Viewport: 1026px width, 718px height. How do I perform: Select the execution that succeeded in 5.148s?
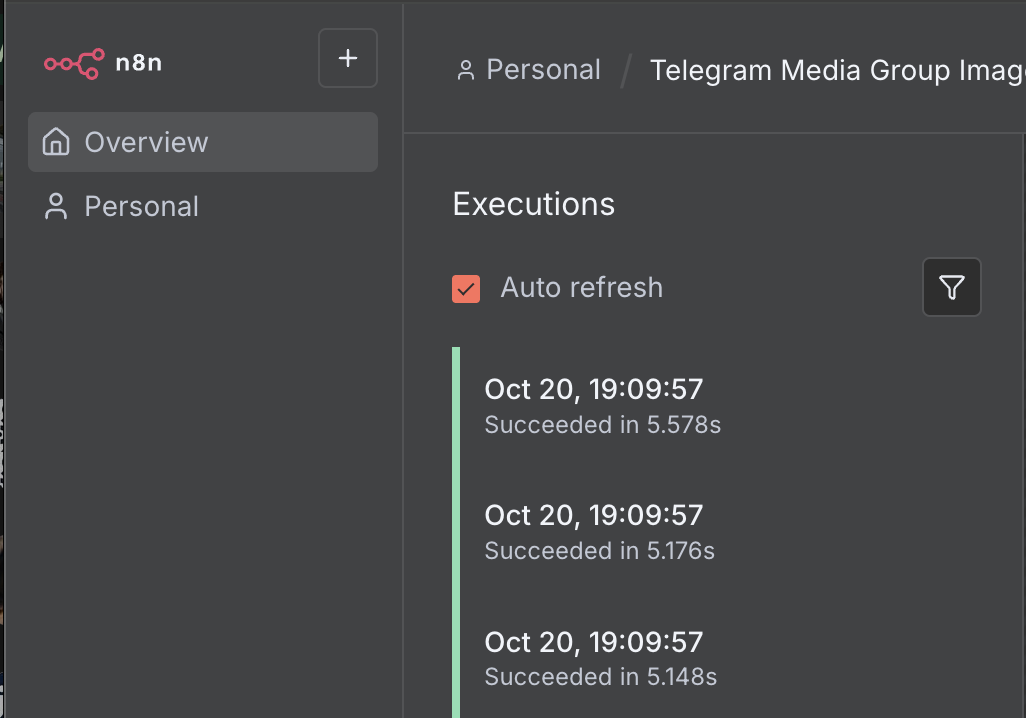pos(600,658)
